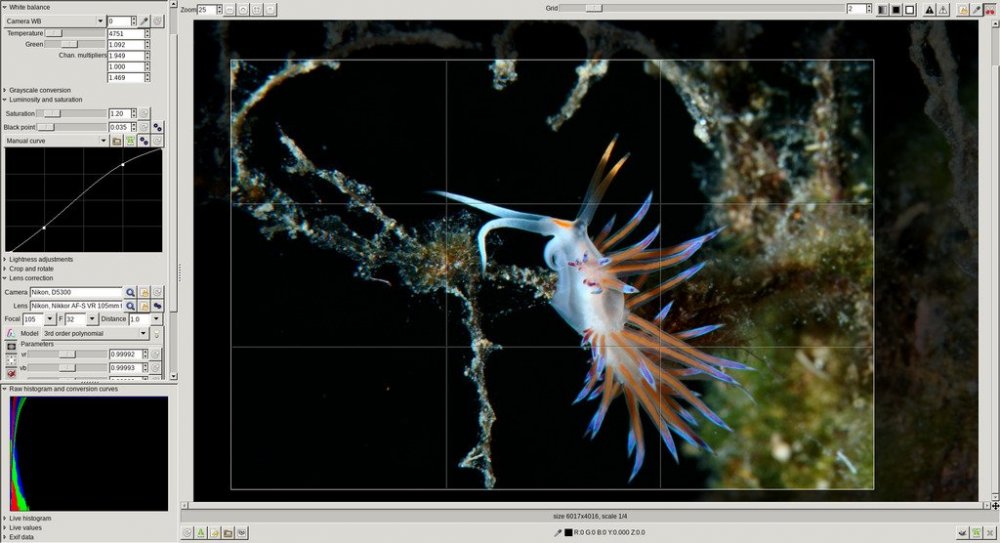Expand the Grayscale conversion section

click(4, 90)
